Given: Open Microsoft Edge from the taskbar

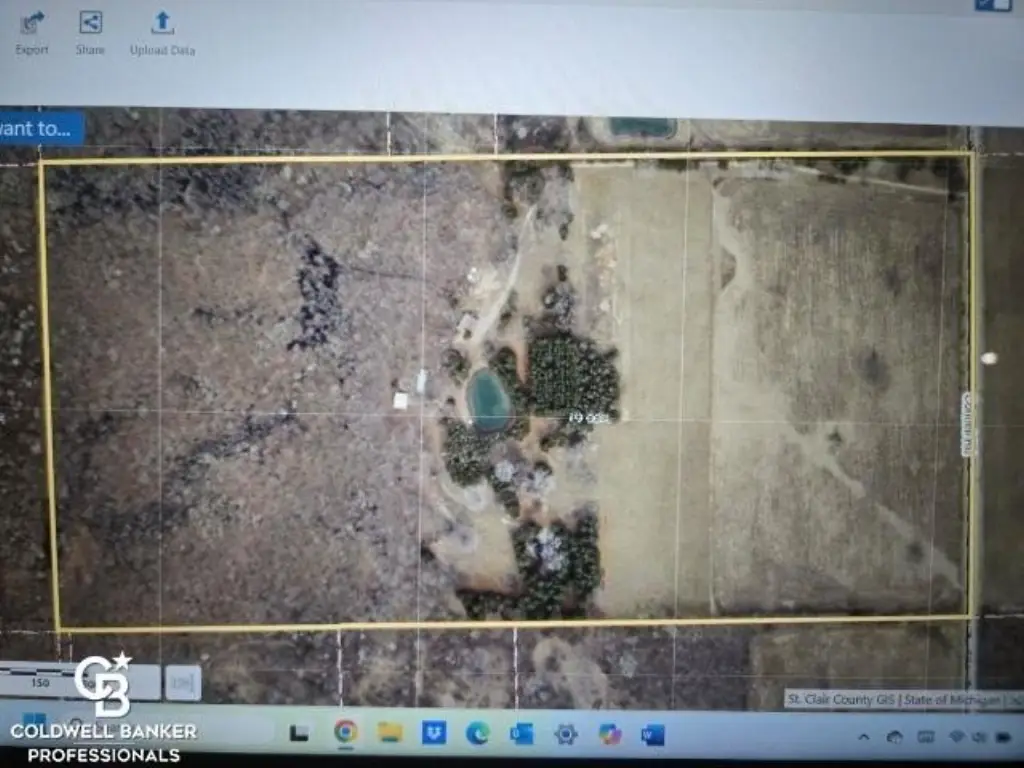Looking at the screenshot, I should click(x=478, y=734).
